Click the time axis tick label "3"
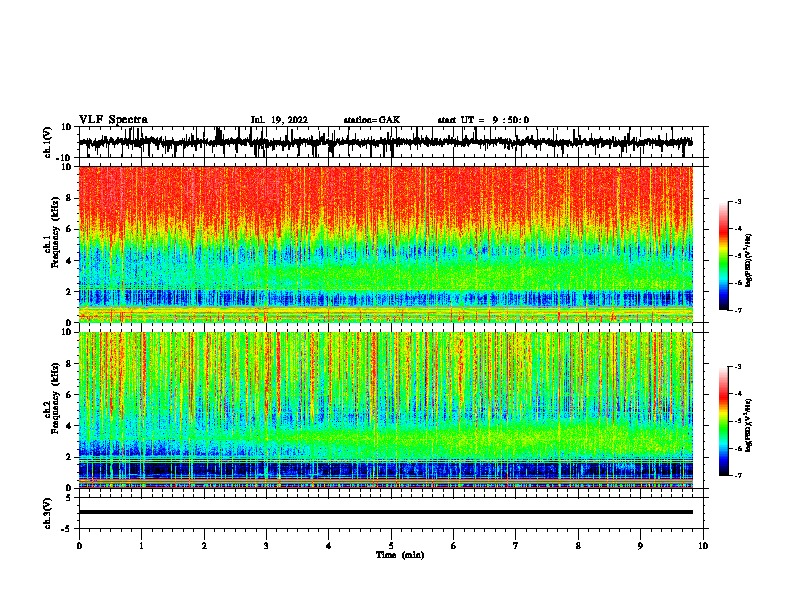 [266, 546]
